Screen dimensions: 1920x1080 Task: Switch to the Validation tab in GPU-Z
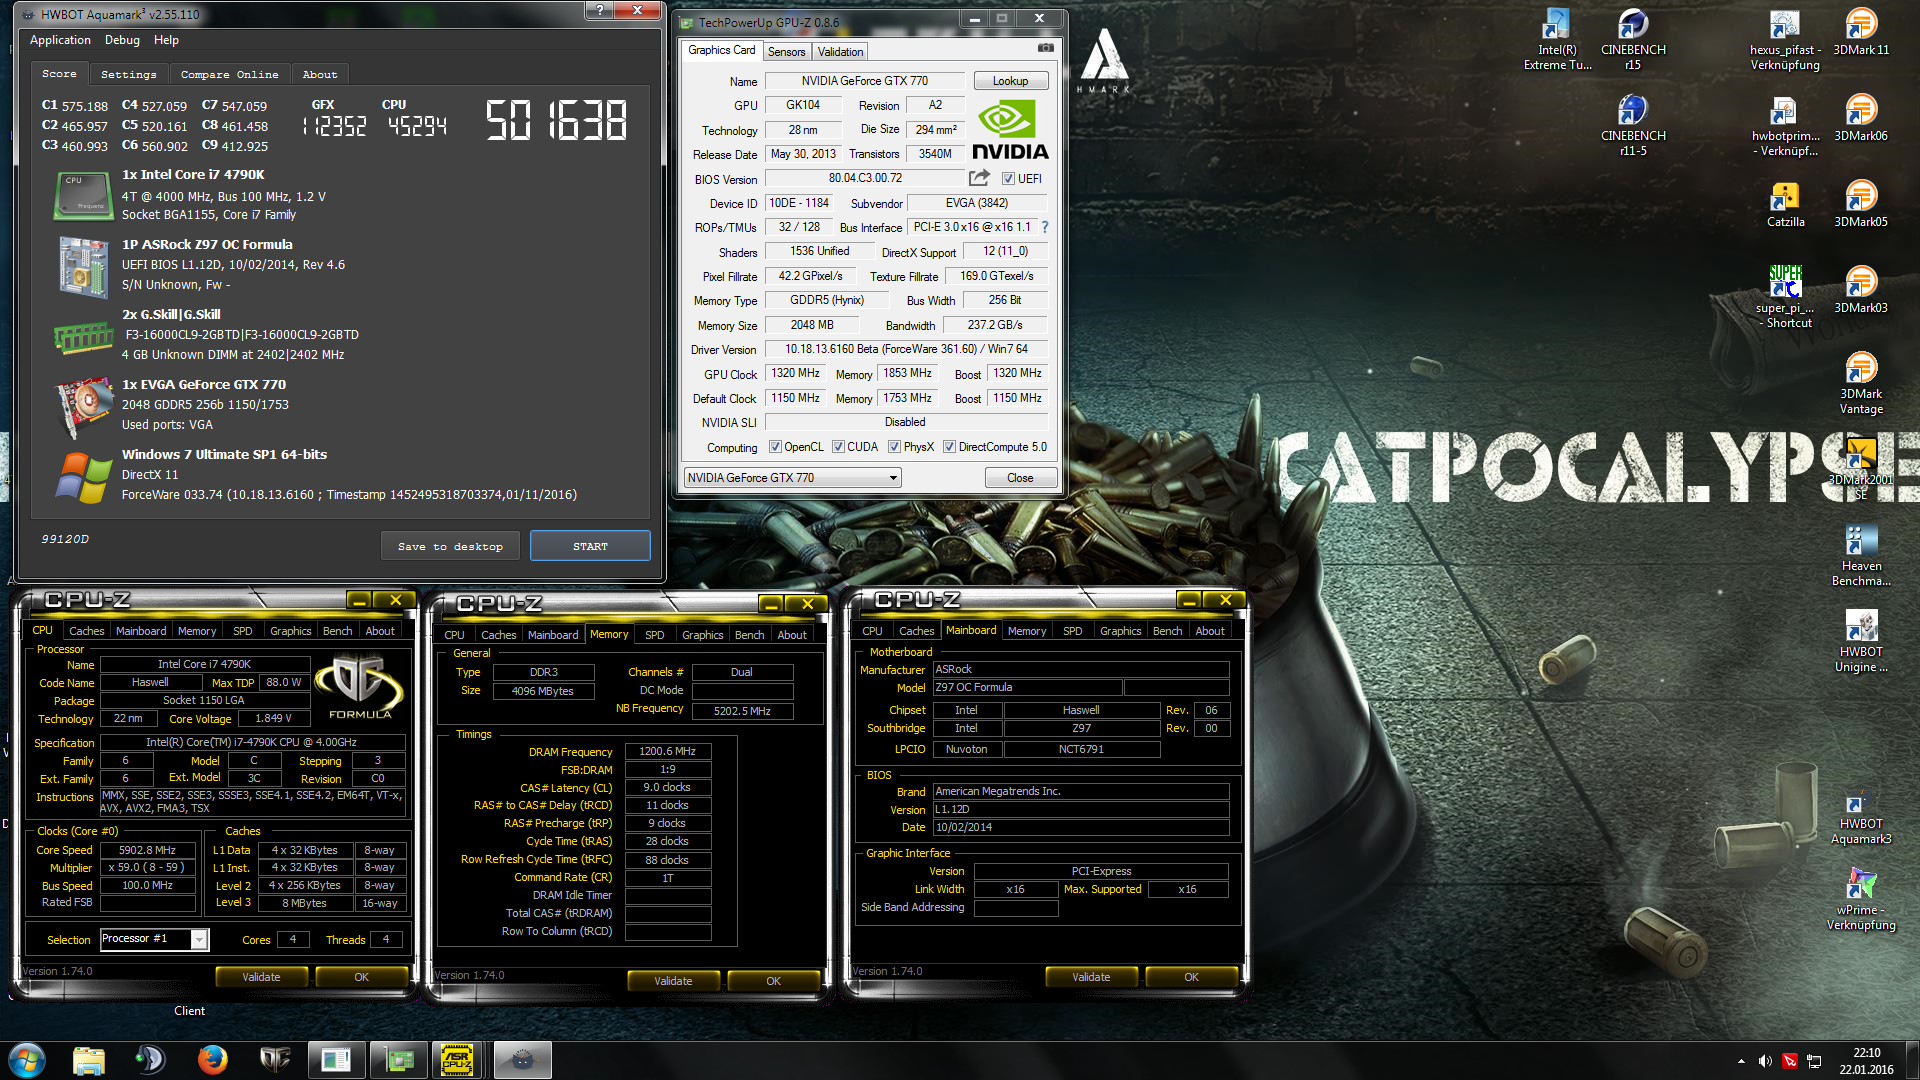(840, 52)
